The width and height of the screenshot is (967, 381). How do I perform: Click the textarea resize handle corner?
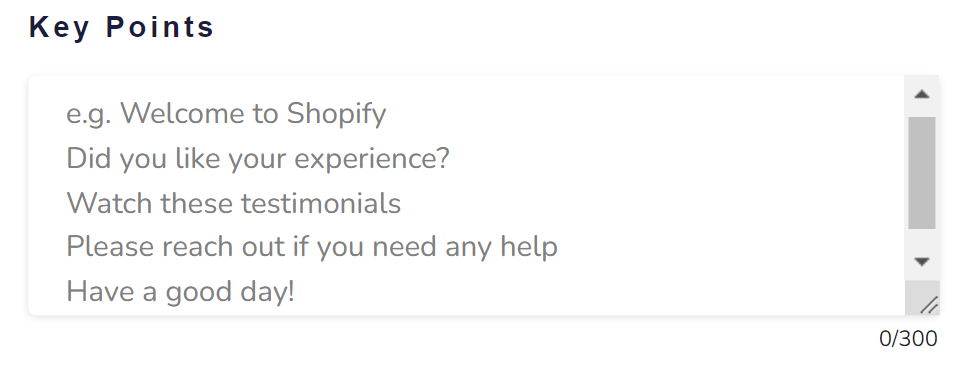click(x=926, y=303)
